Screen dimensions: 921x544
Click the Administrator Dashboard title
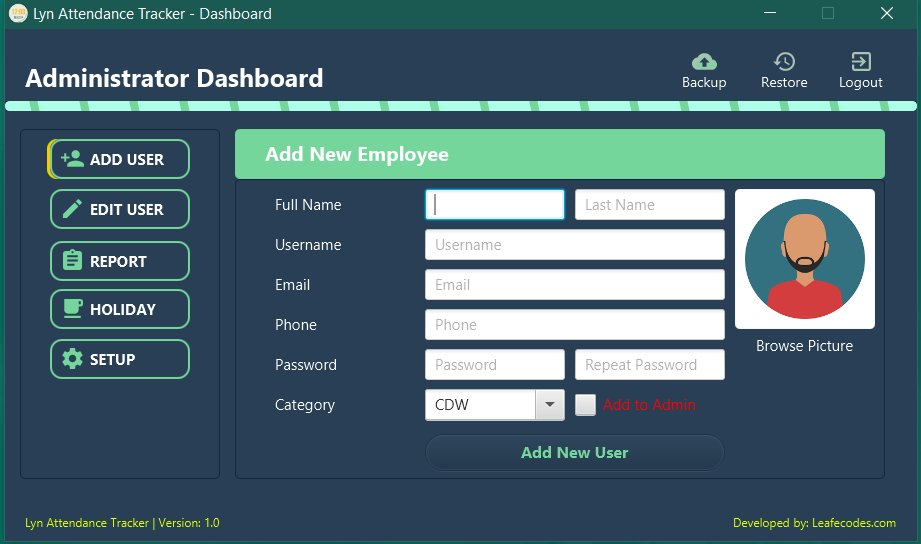coord(174,78)
